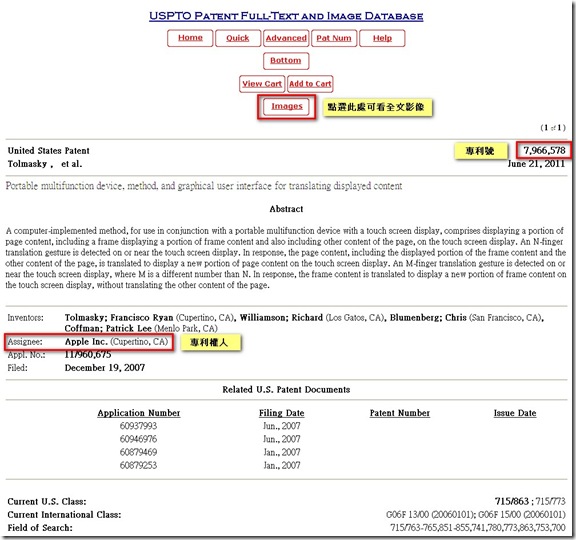Image resolution: width=576 pixels, height=540 pixels.
Task: Click the Patent Number column header
Action: tap(400, 413)
